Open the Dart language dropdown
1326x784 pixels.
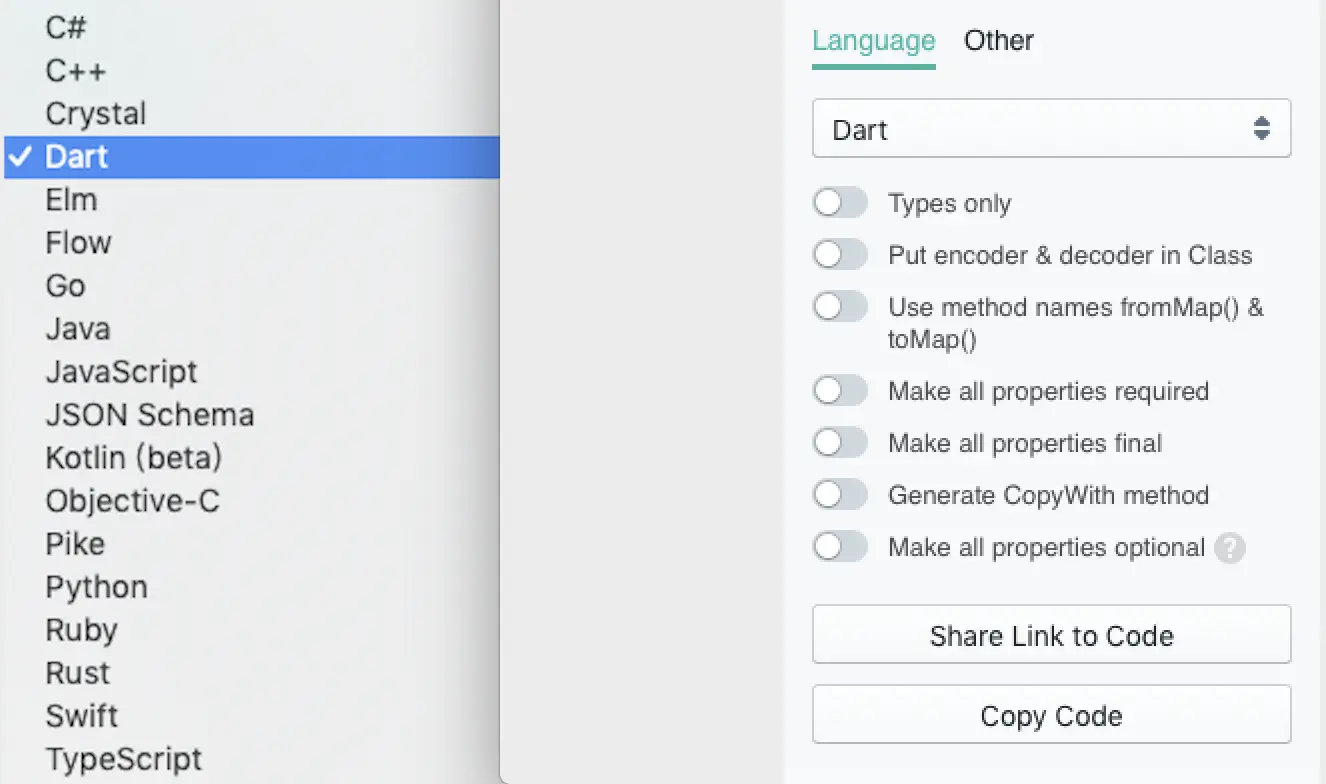[x=1051, y=128]
